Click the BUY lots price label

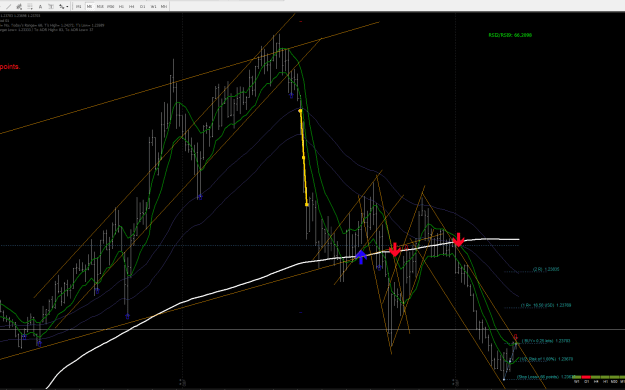tap(546, 341)
